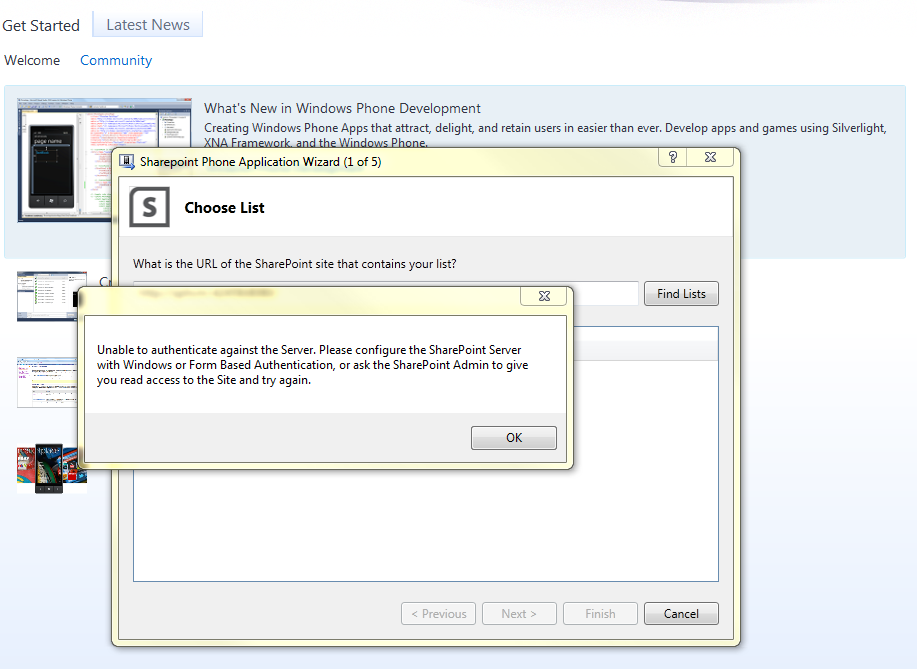Click the SharePoint "S" logo icon
This screenshot has width=917, height=669.
(149, 207)
